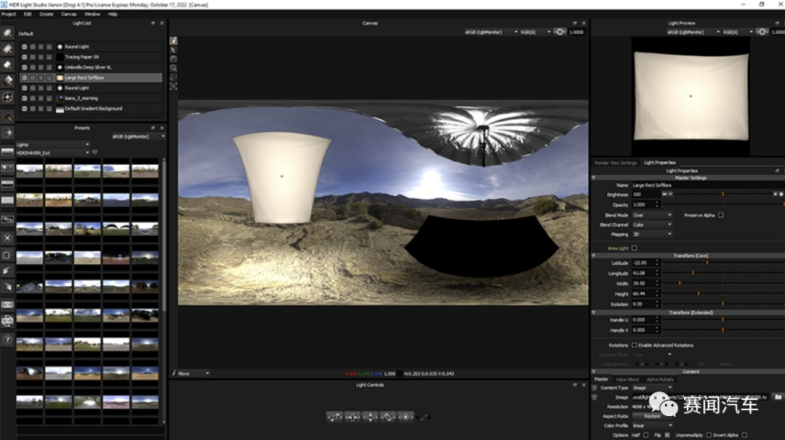Open the Create menu

point(46,14)
